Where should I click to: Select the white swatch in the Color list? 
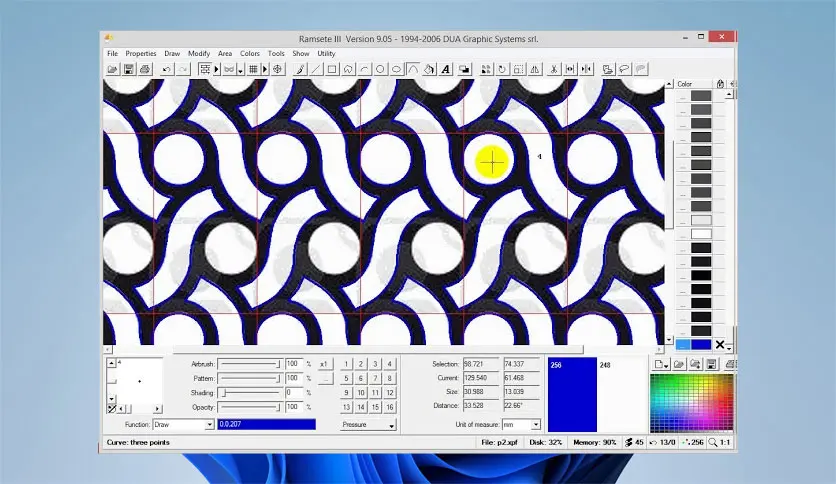pos(701,234)
